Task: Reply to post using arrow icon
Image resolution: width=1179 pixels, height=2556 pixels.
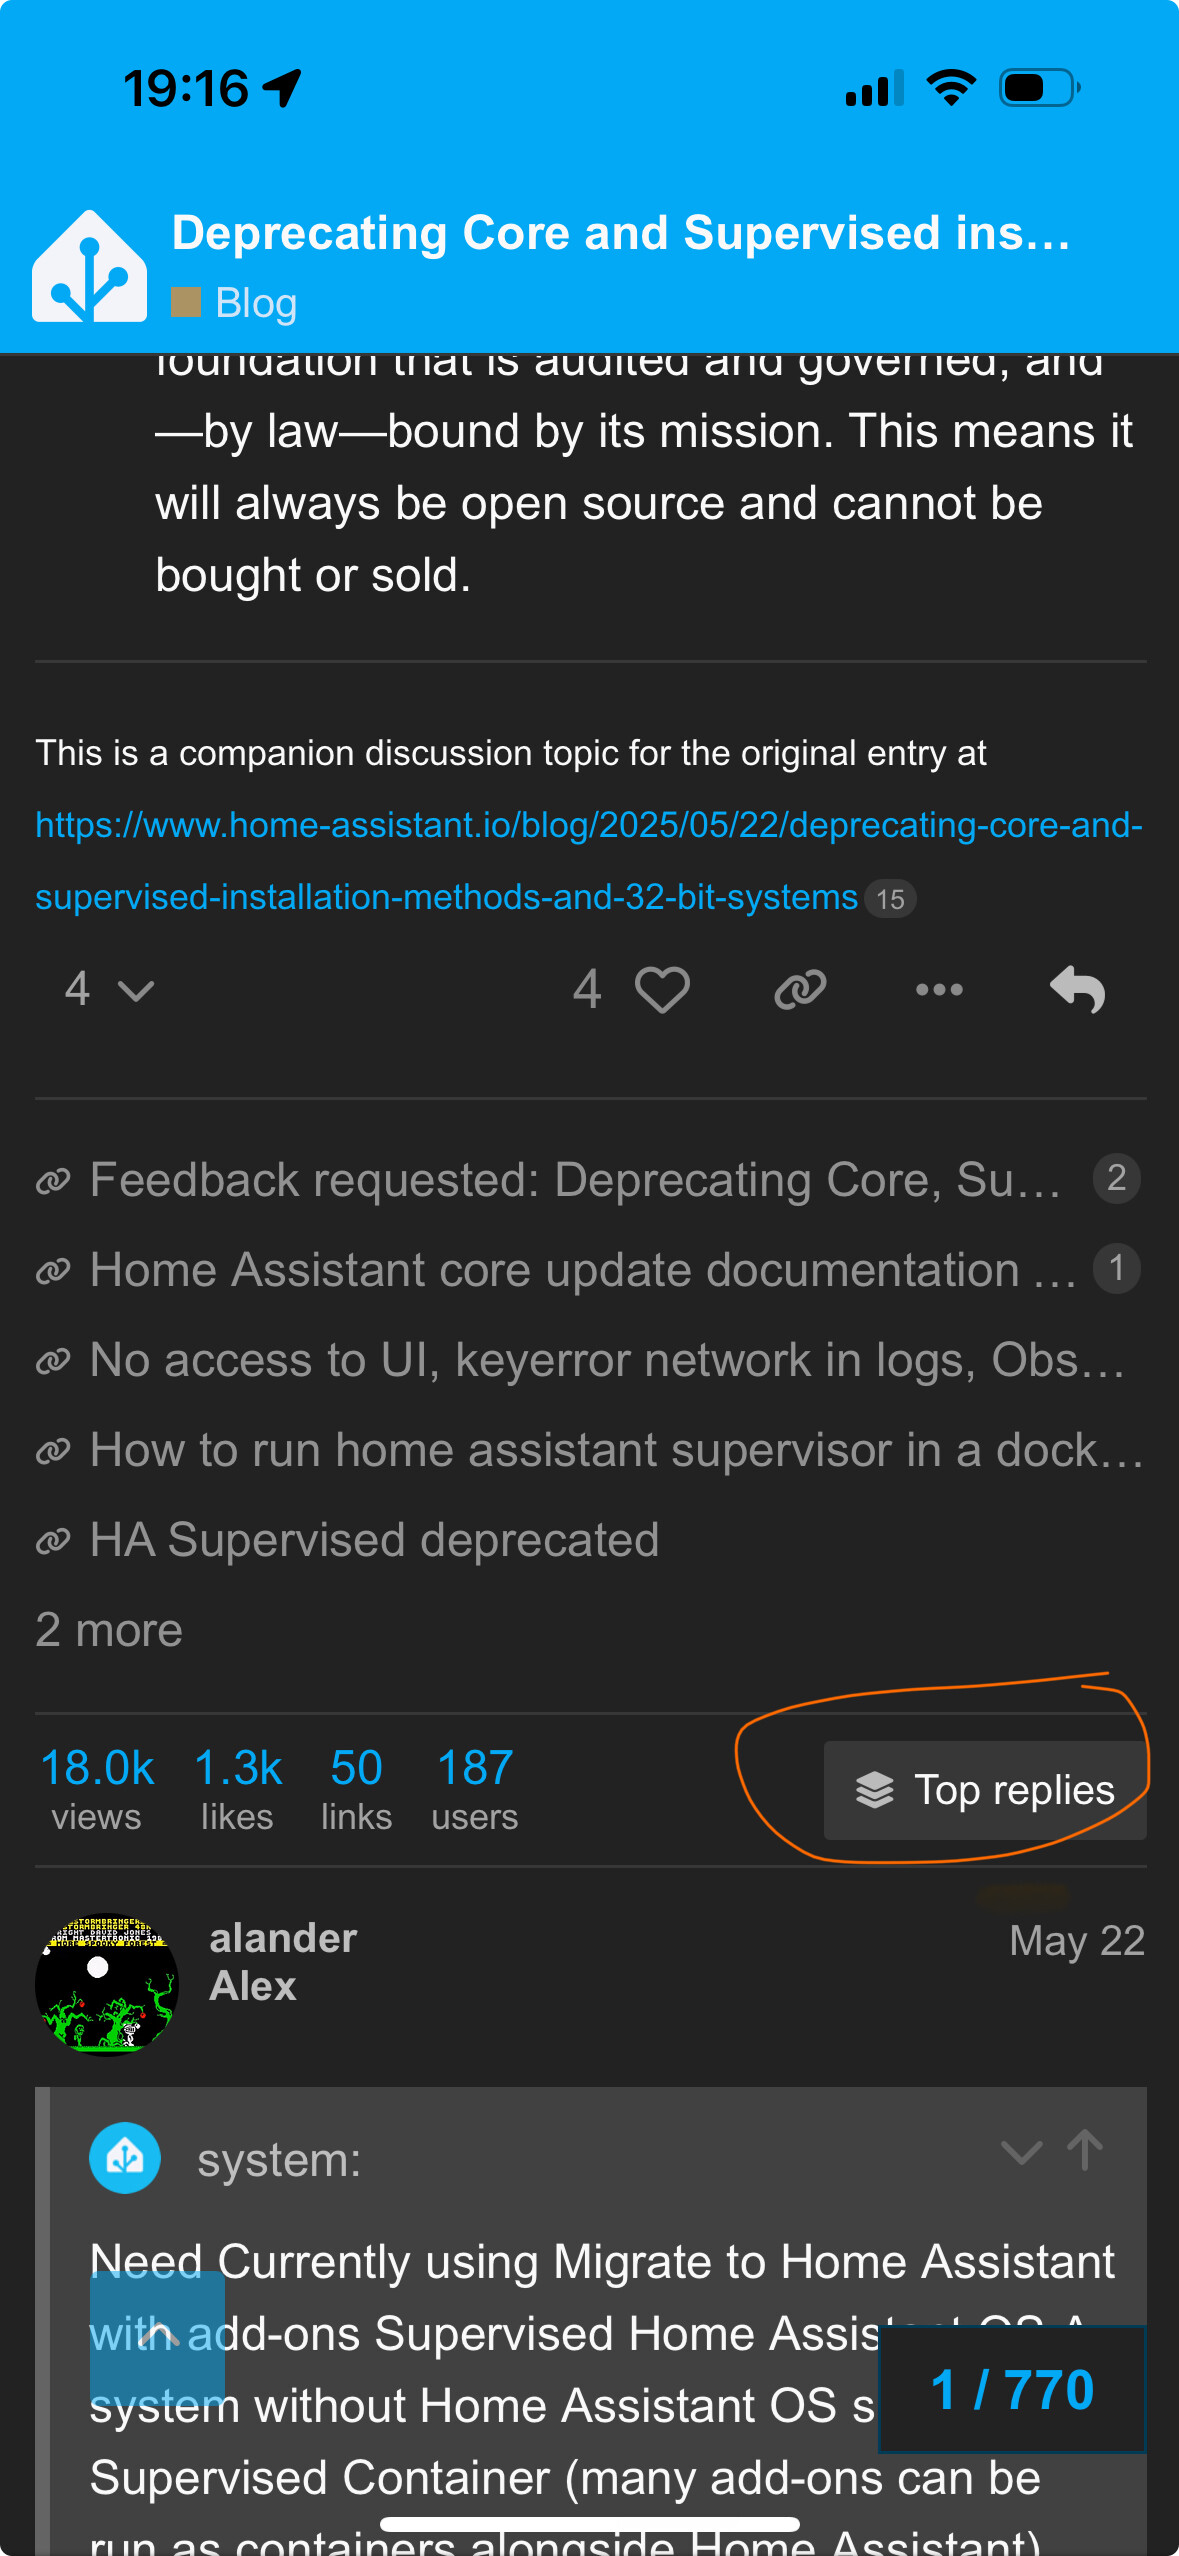Action: pos(1078,990)
